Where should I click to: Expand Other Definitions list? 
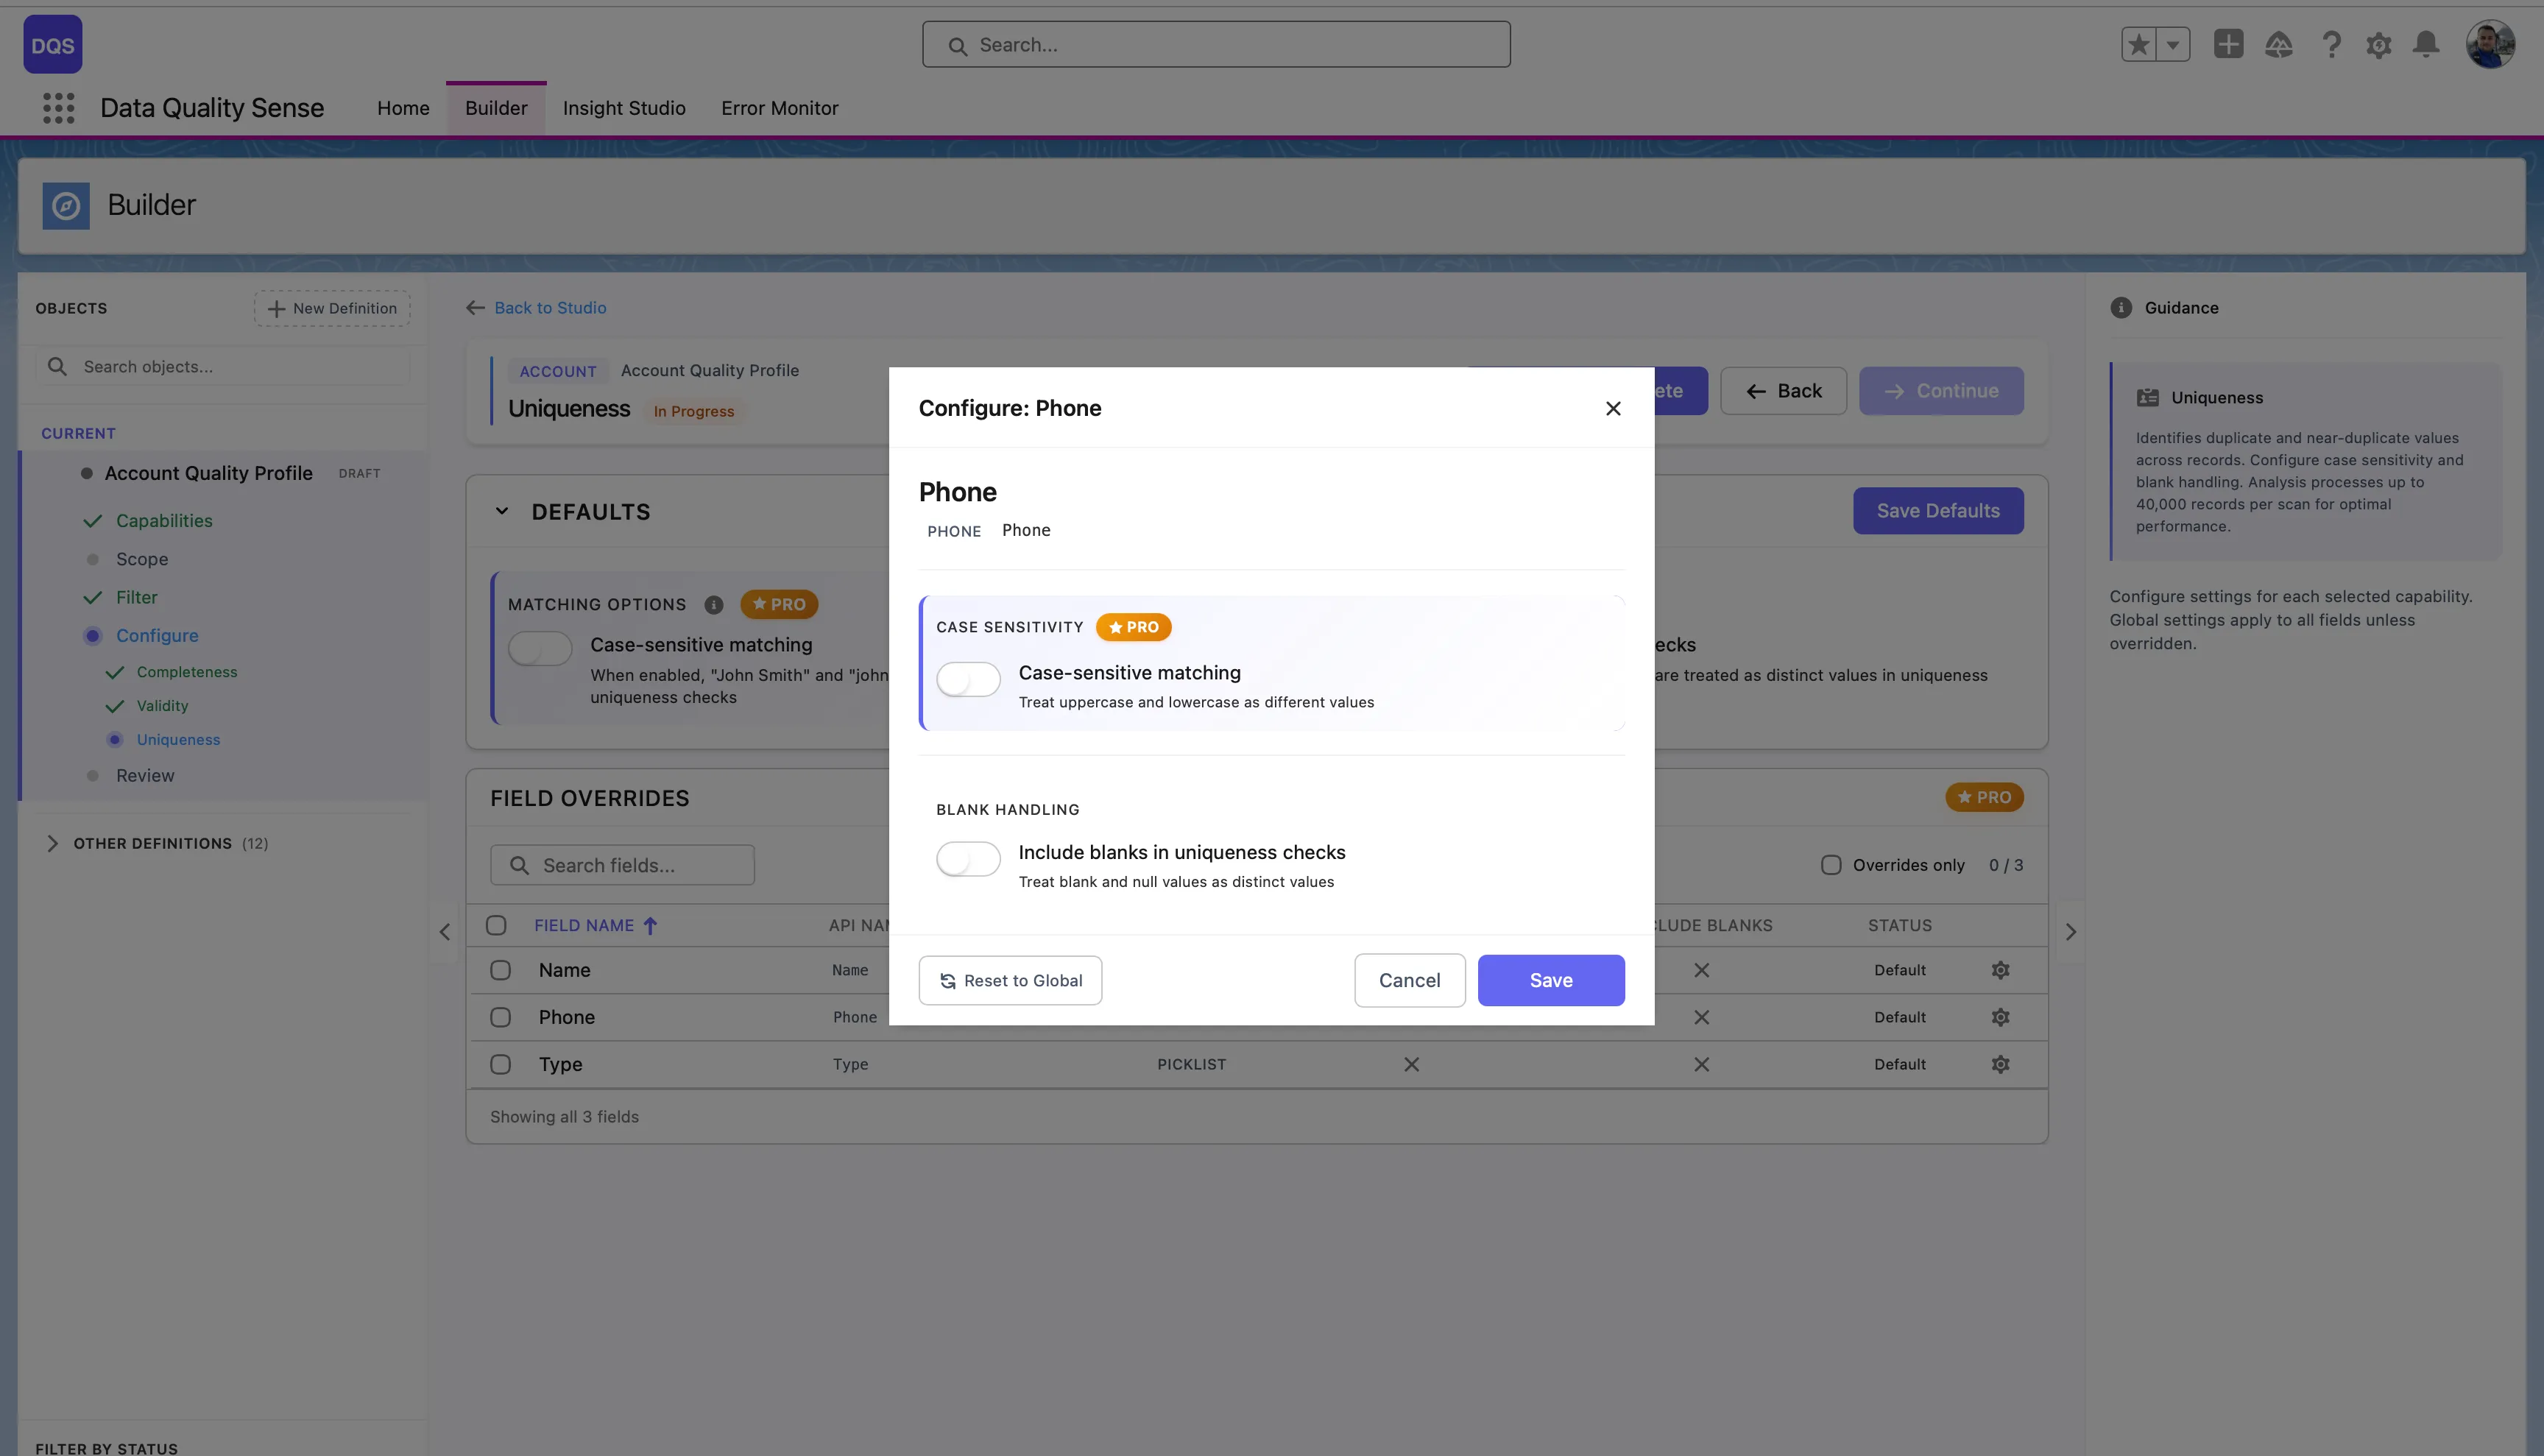pyautogui.click(x=53, y=843)
